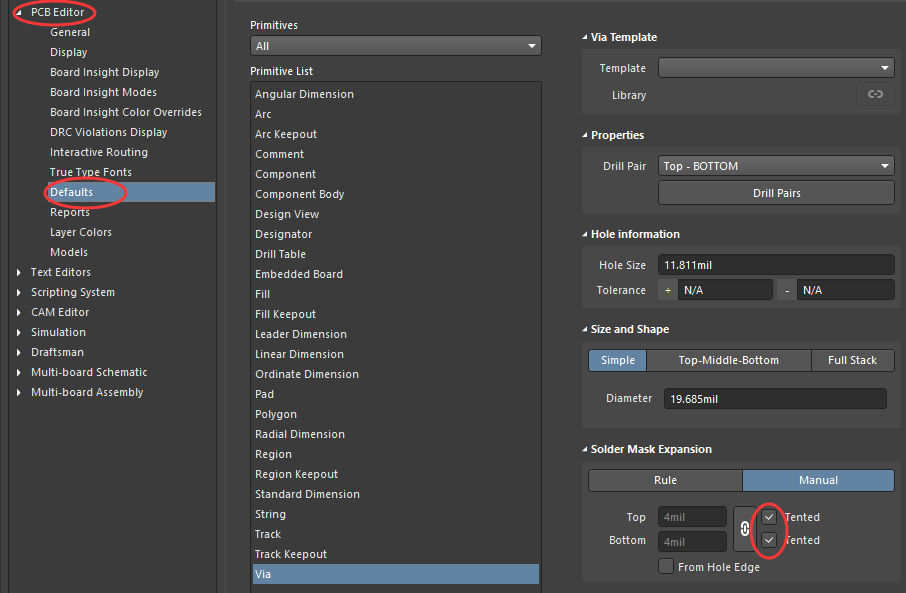Open the Via Template dropdown

coord(776,68)
